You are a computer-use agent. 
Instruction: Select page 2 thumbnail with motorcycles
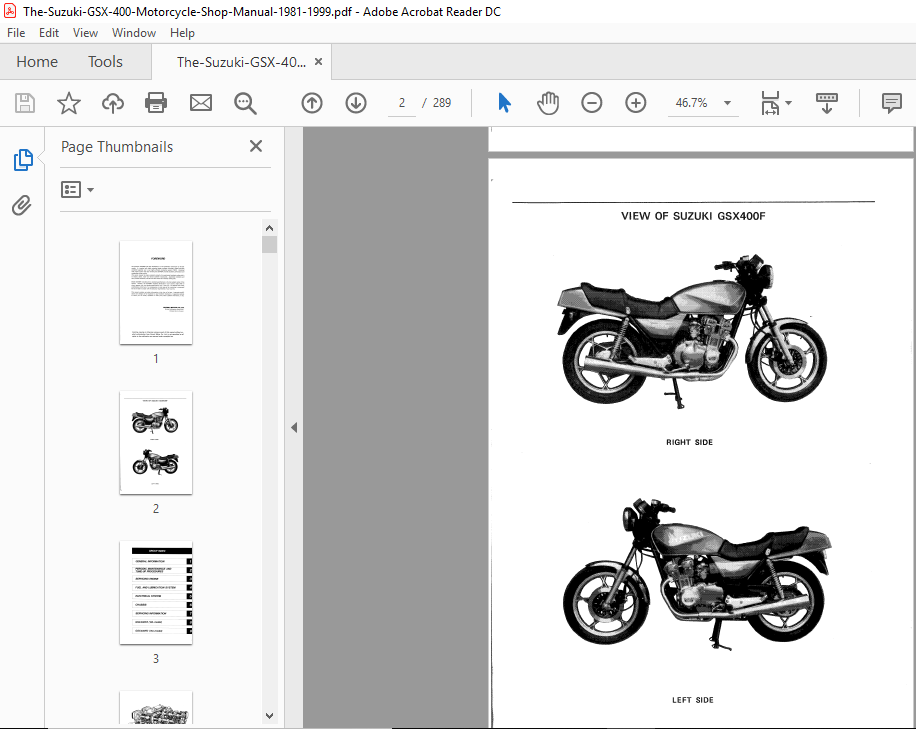pos(156,443)
